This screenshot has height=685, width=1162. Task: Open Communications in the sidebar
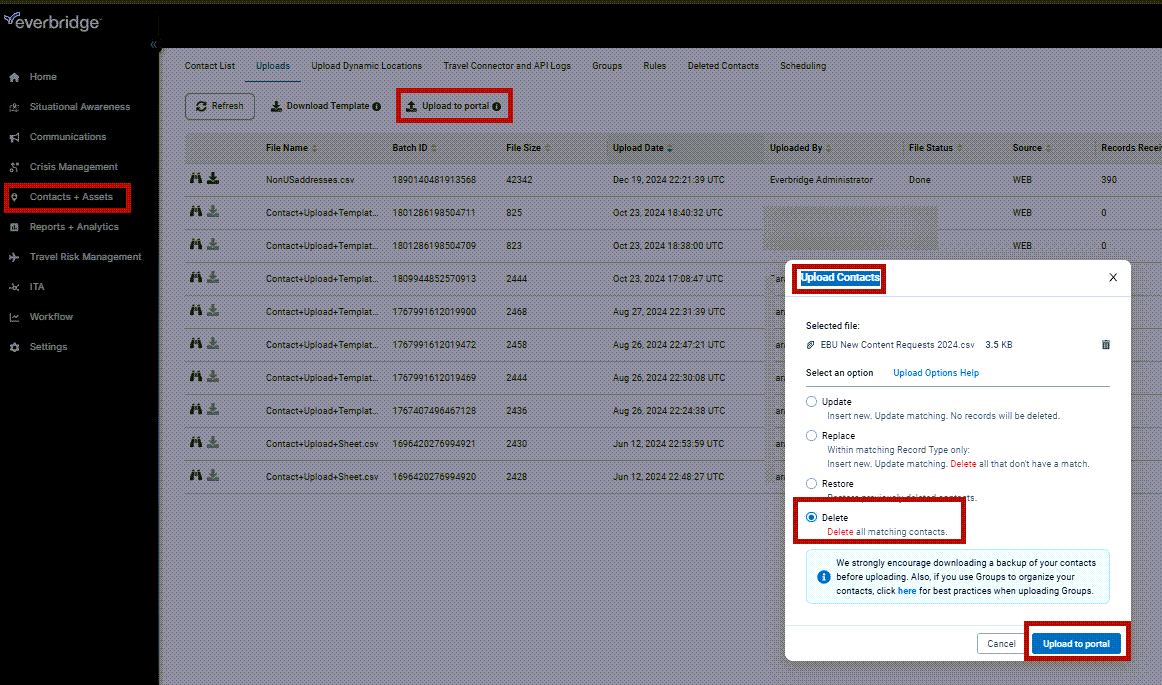coord(67,137)
